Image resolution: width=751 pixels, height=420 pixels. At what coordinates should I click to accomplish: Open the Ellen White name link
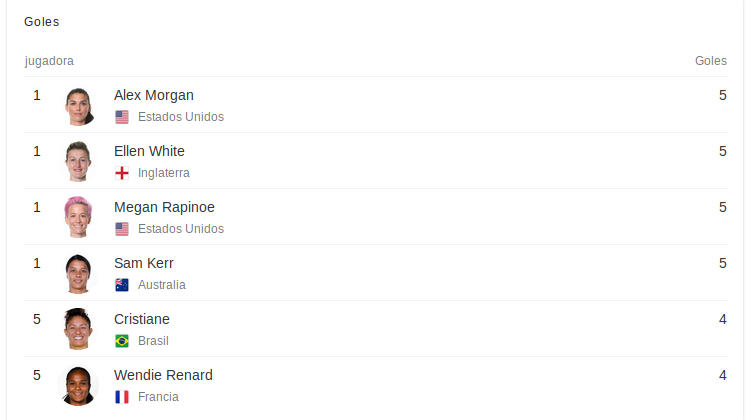click(149, 151)
